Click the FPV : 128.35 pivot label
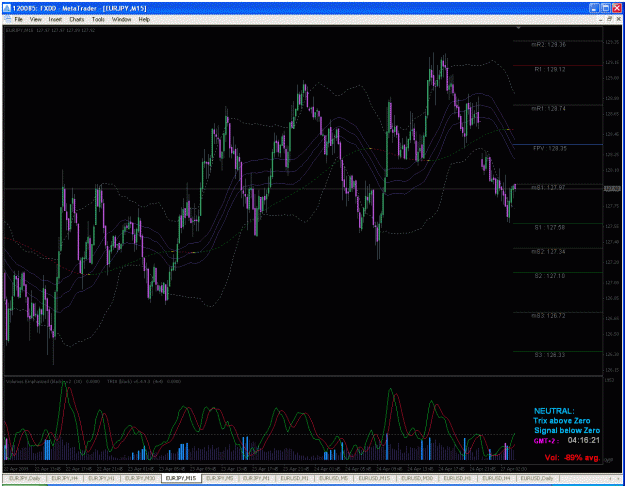The width and height of the screenshot is (625, 486). [550, 148]
